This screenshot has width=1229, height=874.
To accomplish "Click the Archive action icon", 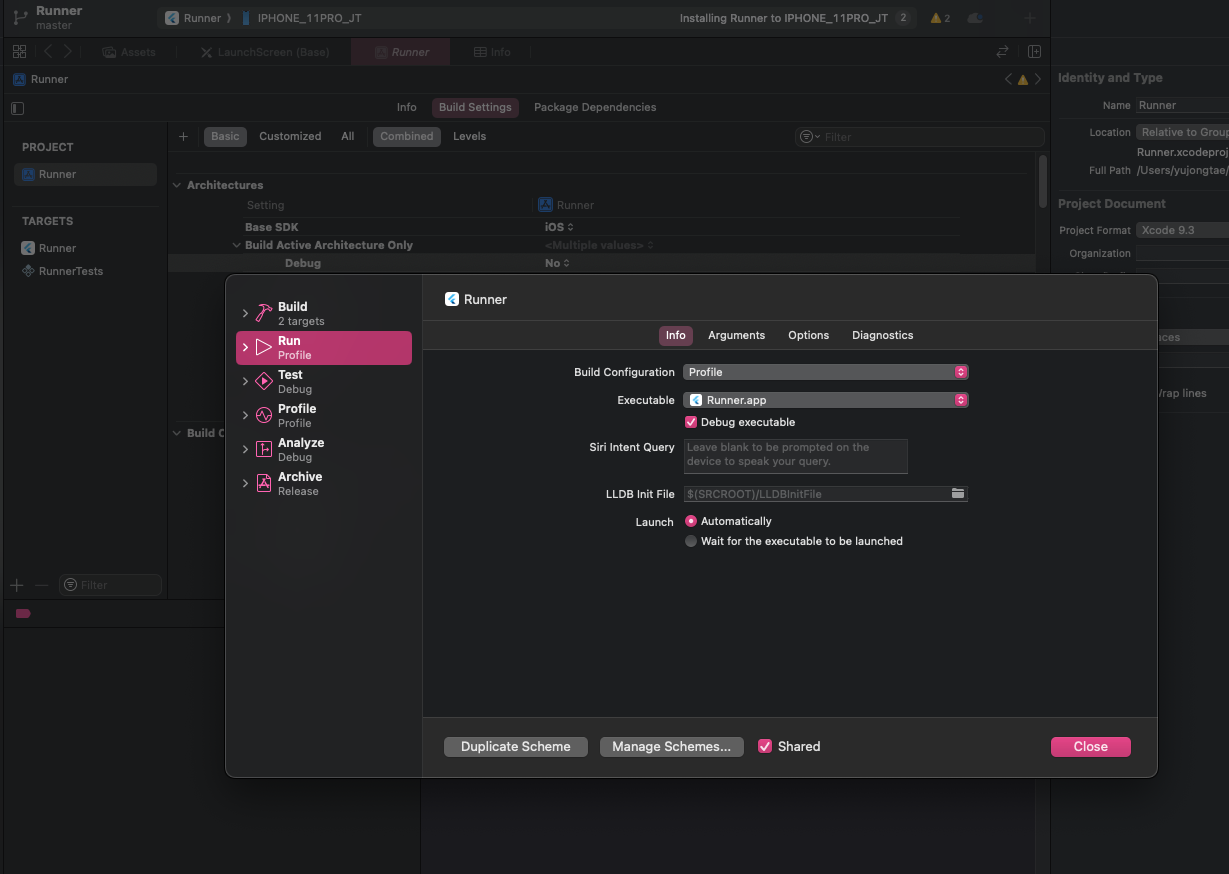I will pyautogui.click(x=263, y=483).
